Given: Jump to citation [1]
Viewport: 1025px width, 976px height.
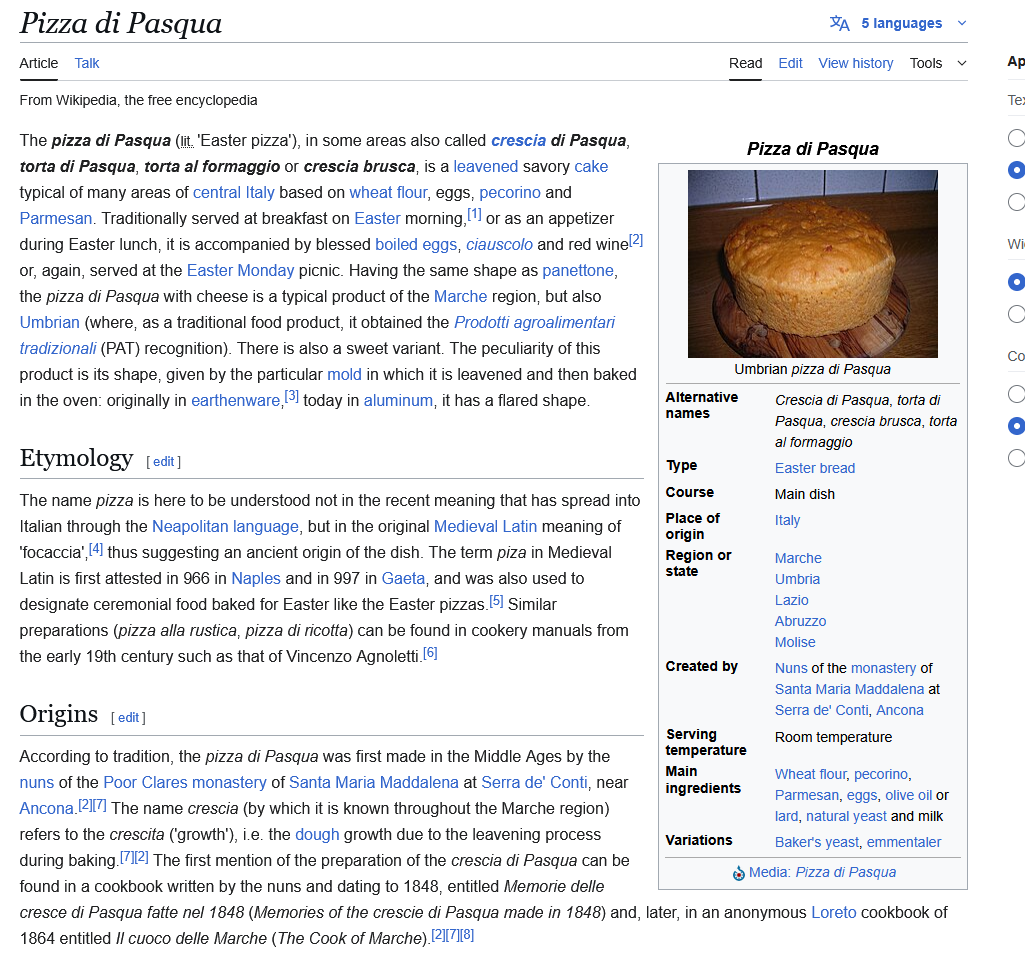Looking at the screenshot, I should click(474, 214).
